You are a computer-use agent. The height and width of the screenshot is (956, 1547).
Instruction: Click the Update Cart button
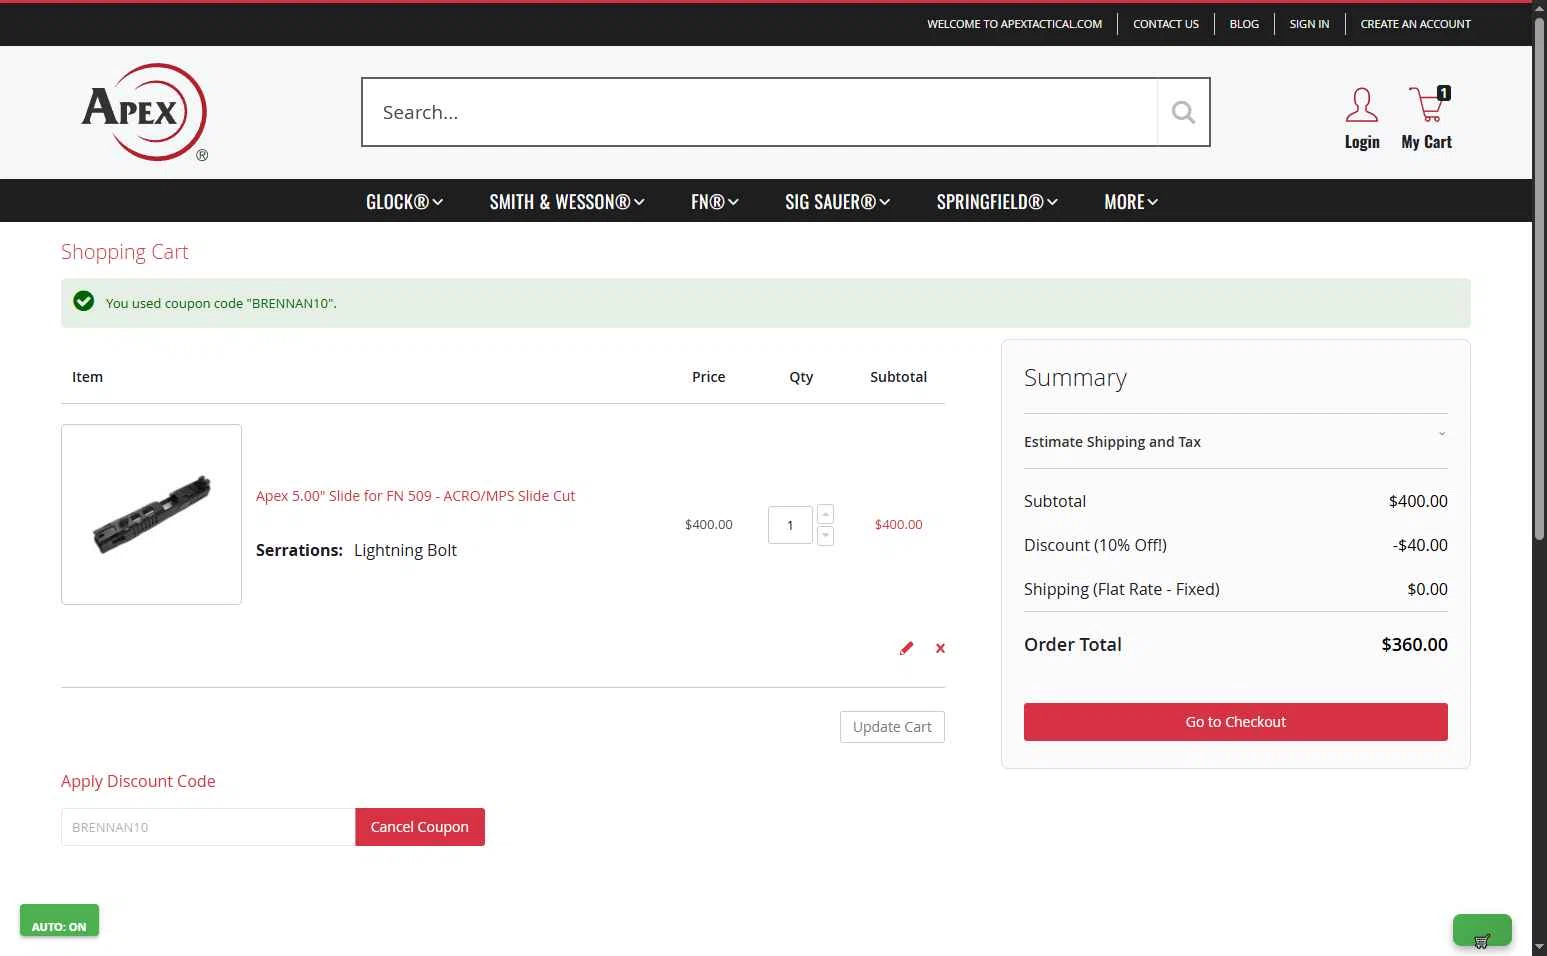point(892,727)
